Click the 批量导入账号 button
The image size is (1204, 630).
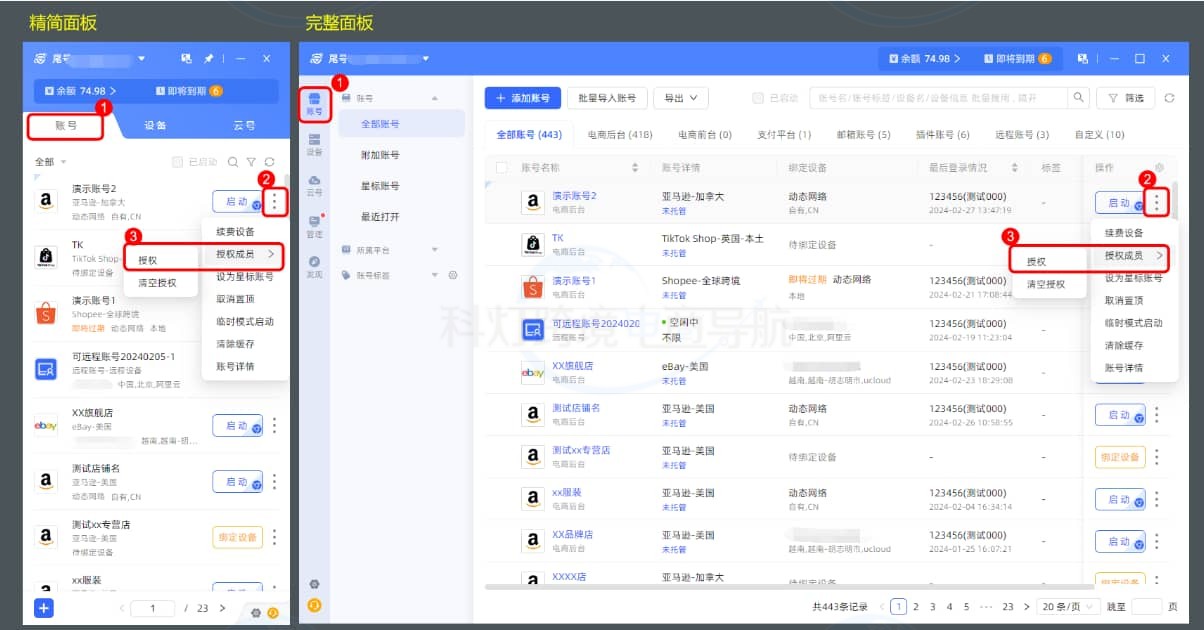tap(608, 98)
